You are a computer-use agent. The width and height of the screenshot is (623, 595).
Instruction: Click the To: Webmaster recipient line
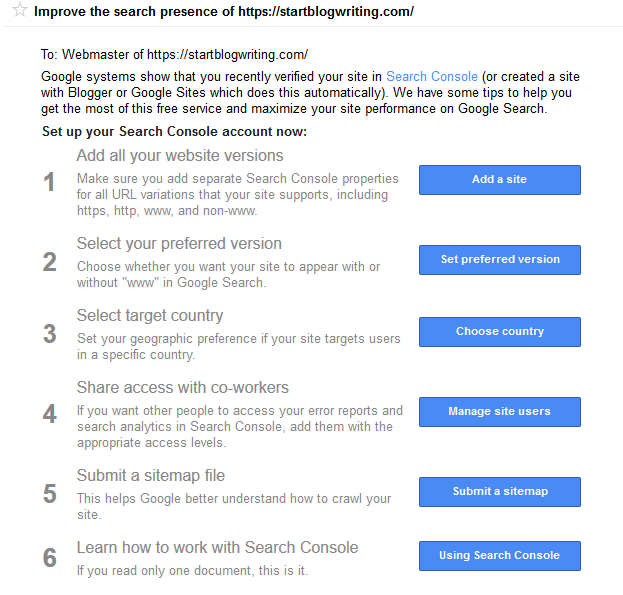pos(174,54)
